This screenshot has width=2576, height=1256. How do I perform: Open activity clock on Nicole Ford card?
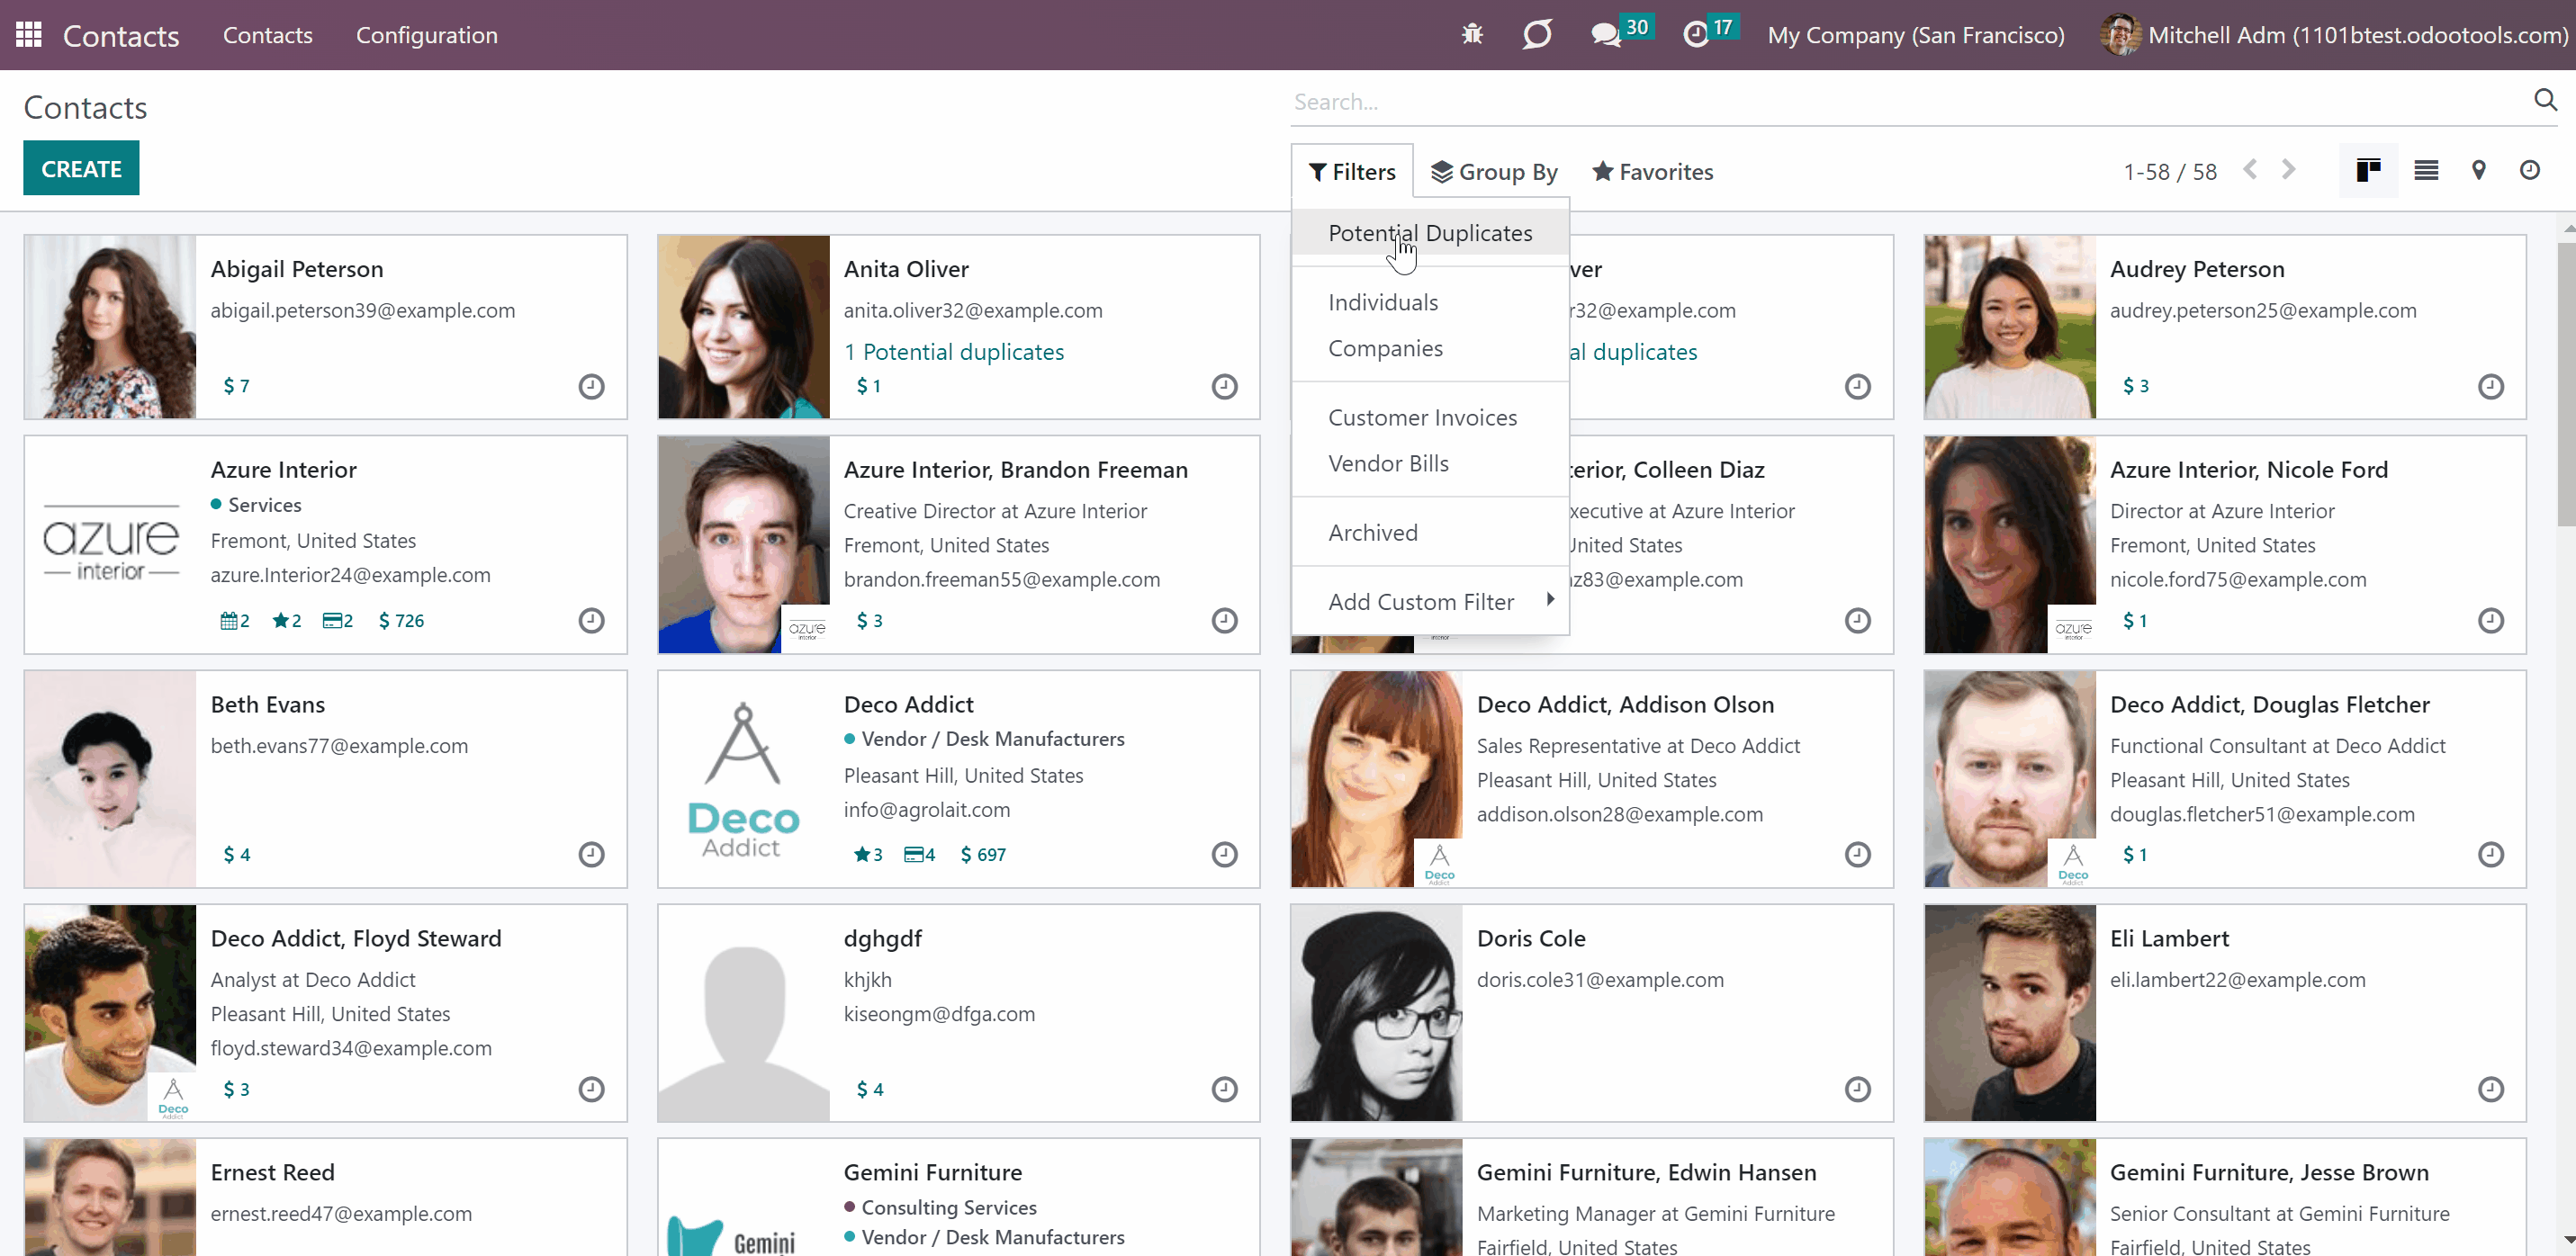pos(2491,621)
